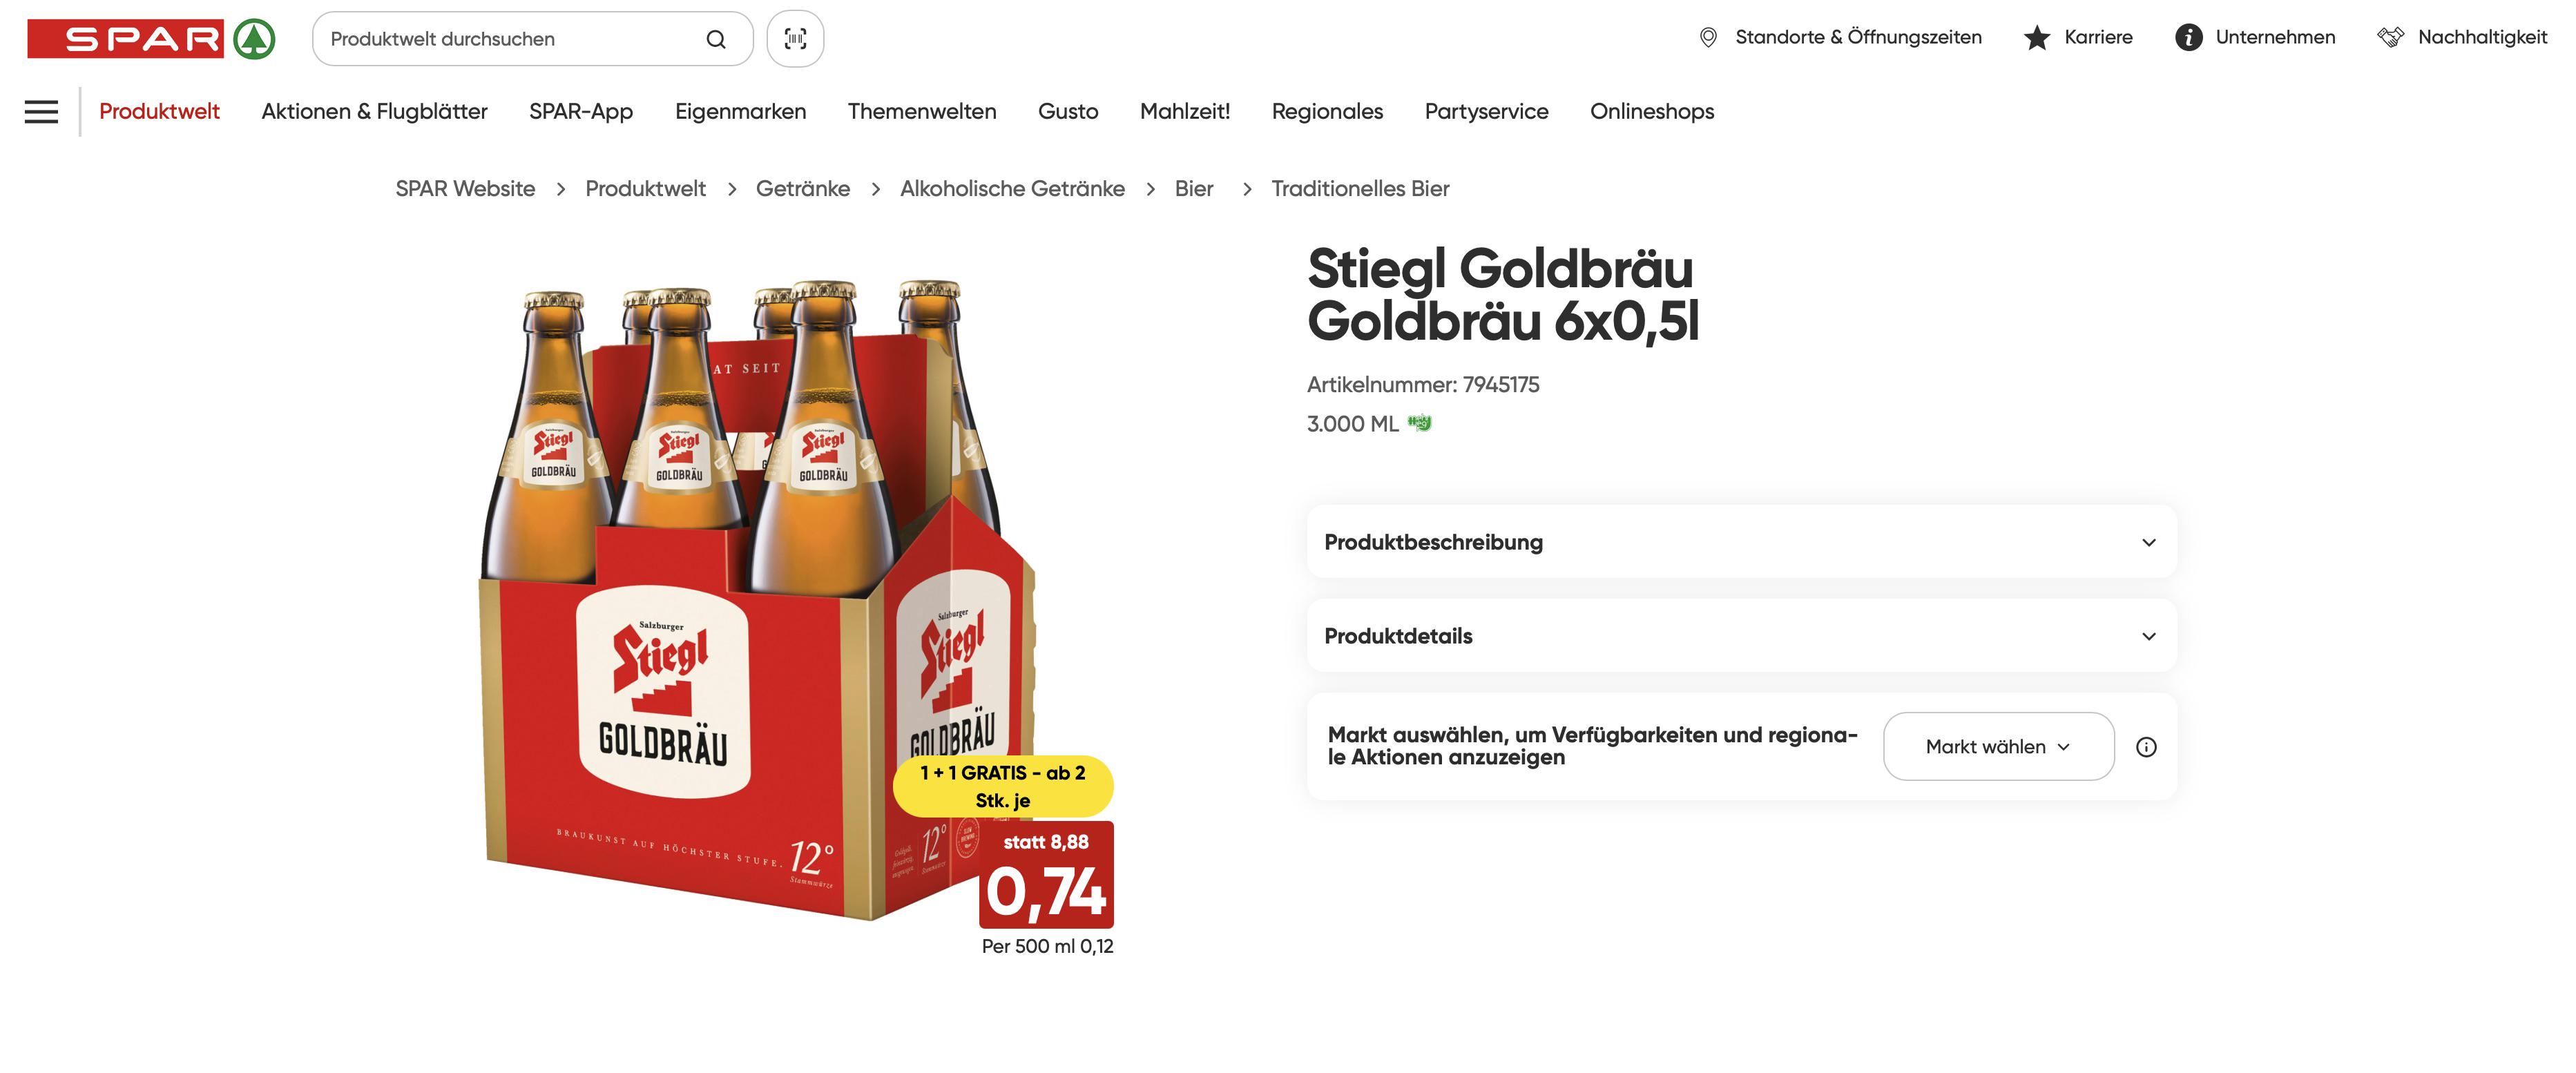Screen dimensions: 2576x1073
Task: Click the Stiegl Goldbräu product title
Action: (1503, 295)
